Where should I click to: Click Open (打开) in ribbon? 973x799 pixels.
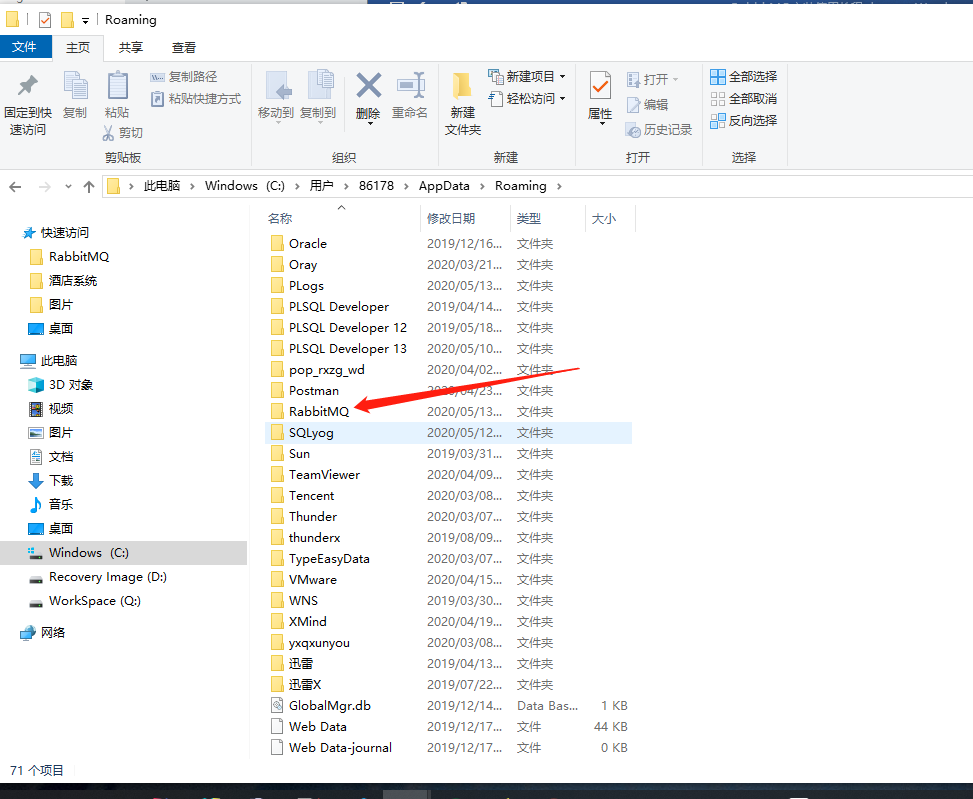652,79
